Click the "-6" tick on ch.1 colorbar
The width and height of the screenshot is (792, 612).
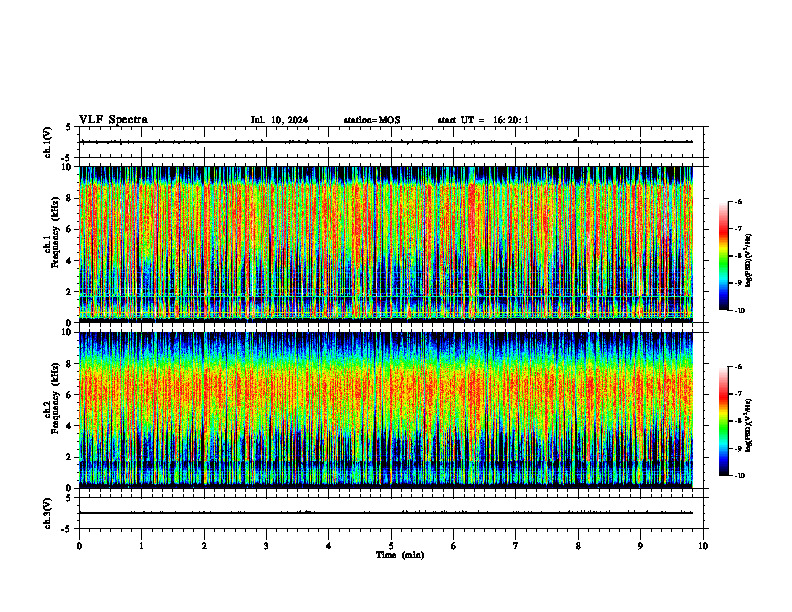pos(738,201)
